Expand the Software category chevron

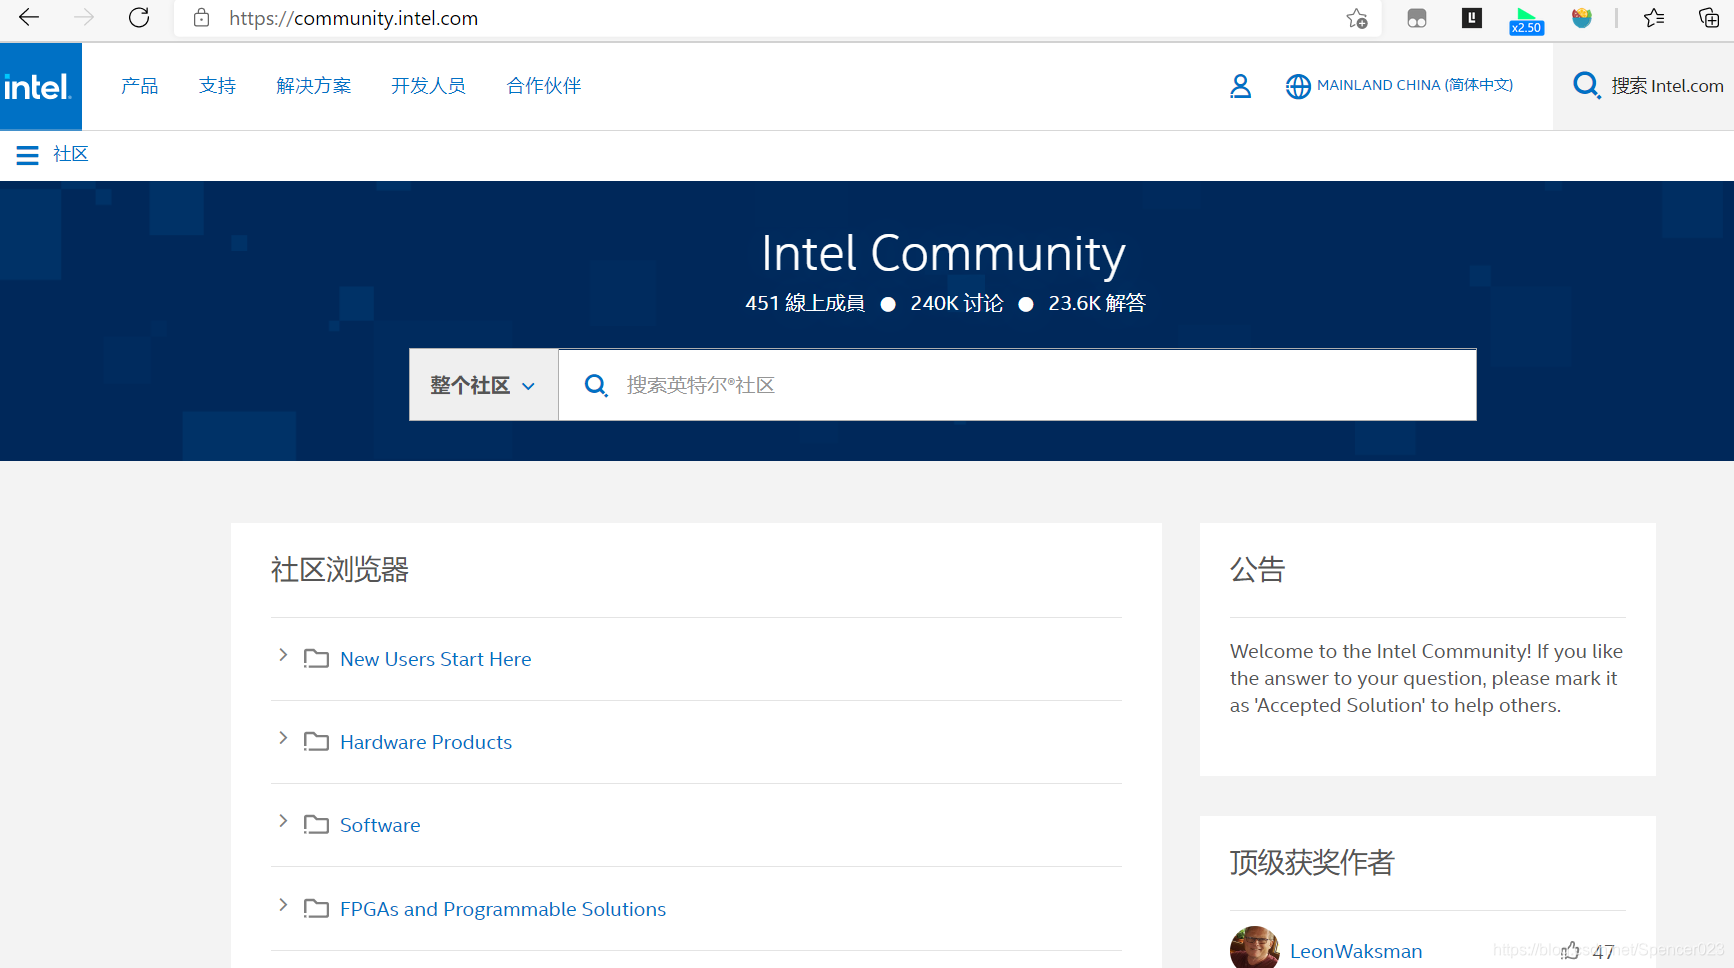pos(283,821)
